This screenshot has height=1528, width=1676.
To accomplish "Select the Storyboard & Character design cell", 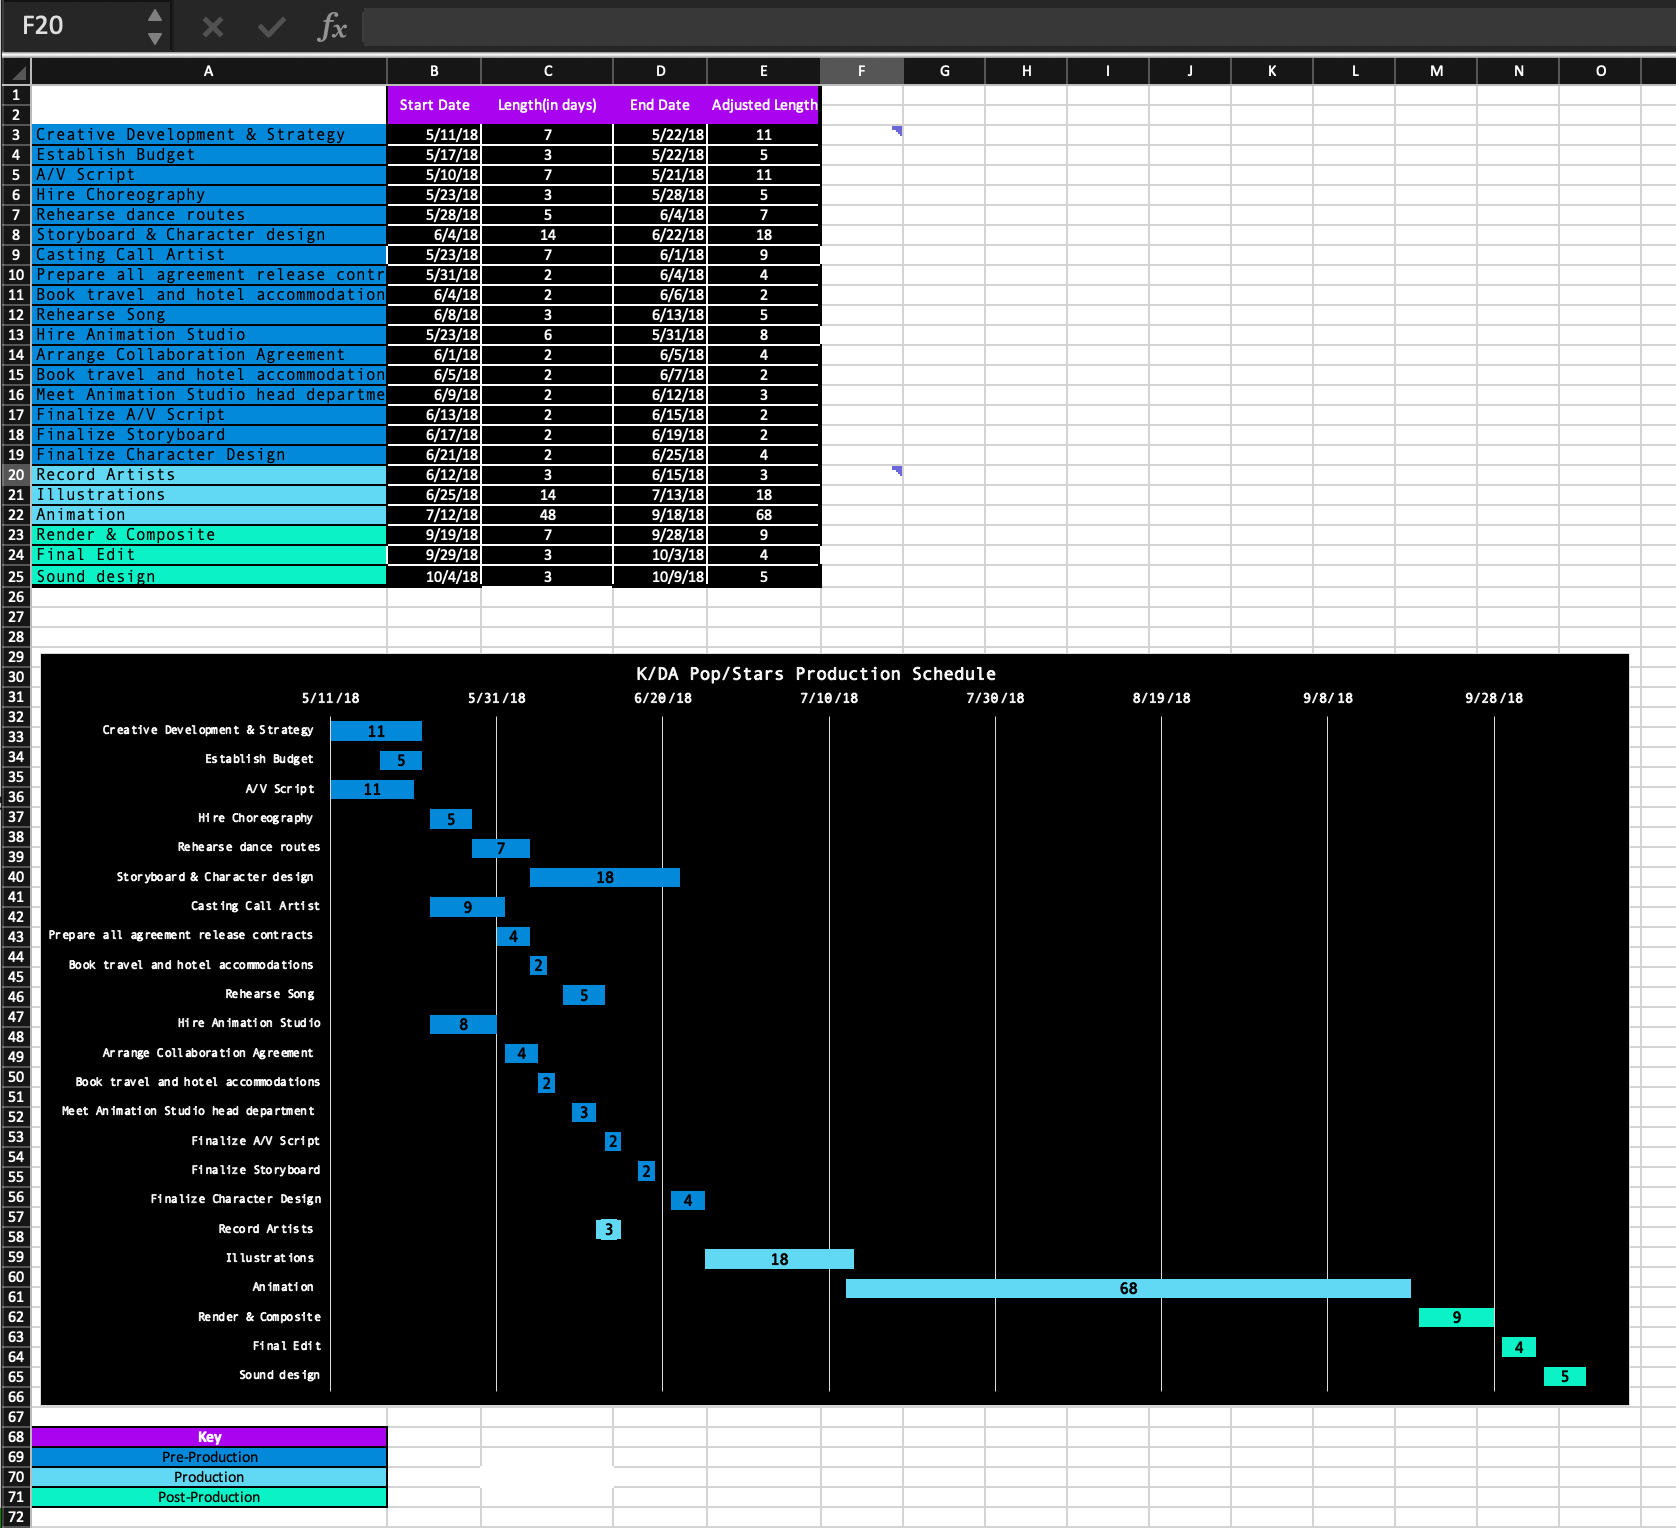I will (x=209, y=235).
